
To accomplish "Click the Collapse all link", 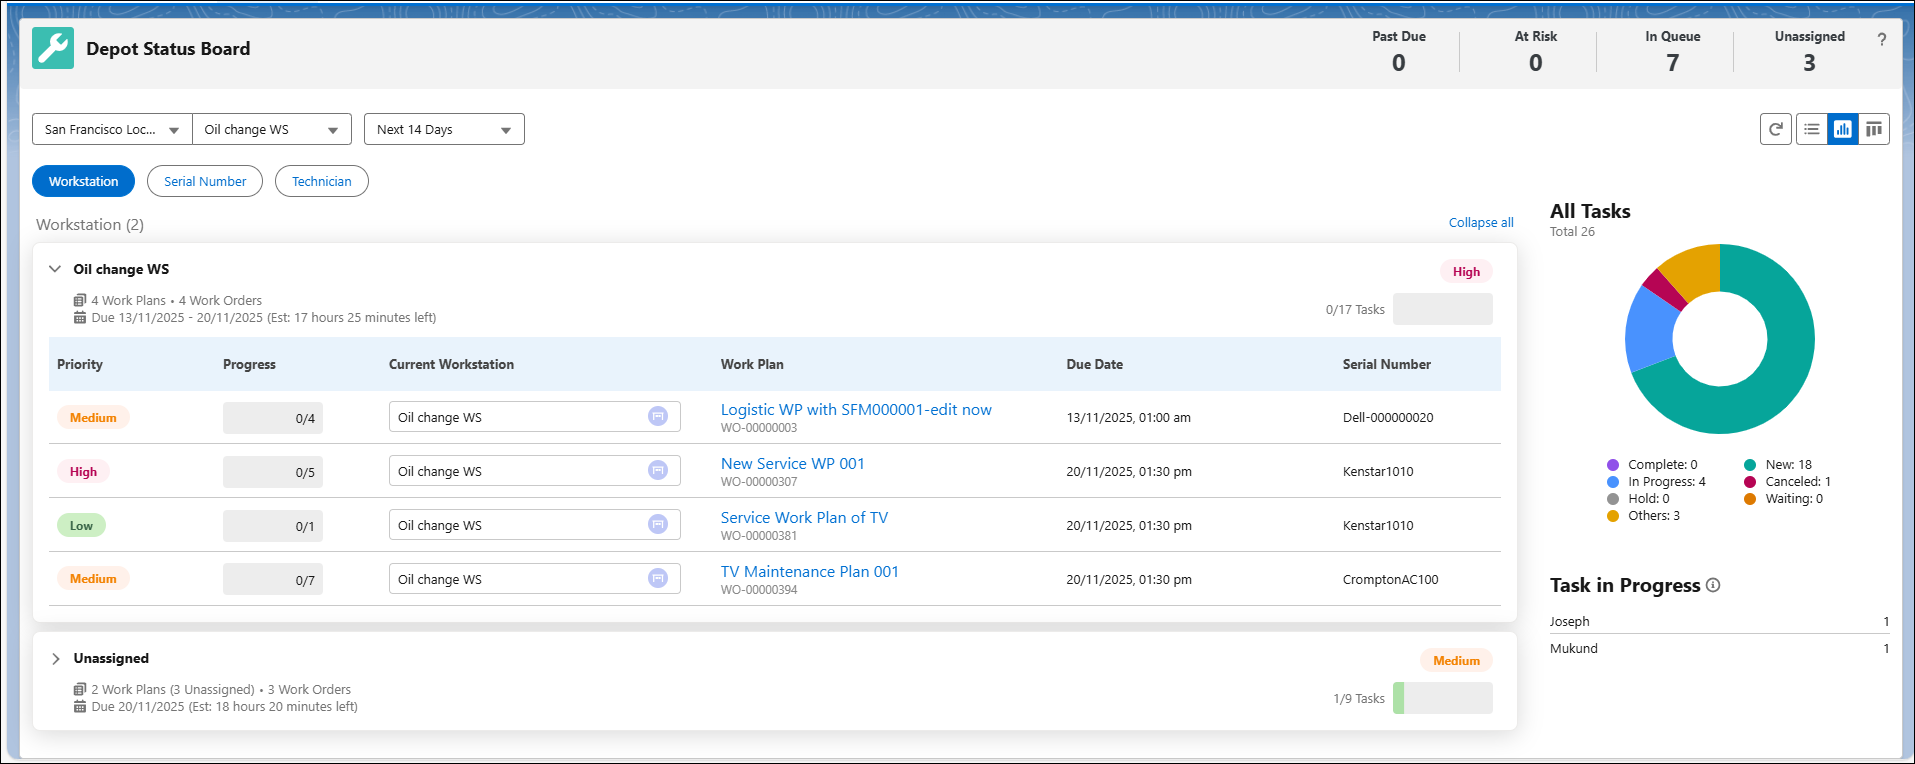I will pyautogui.click(x=1481, y=222).
